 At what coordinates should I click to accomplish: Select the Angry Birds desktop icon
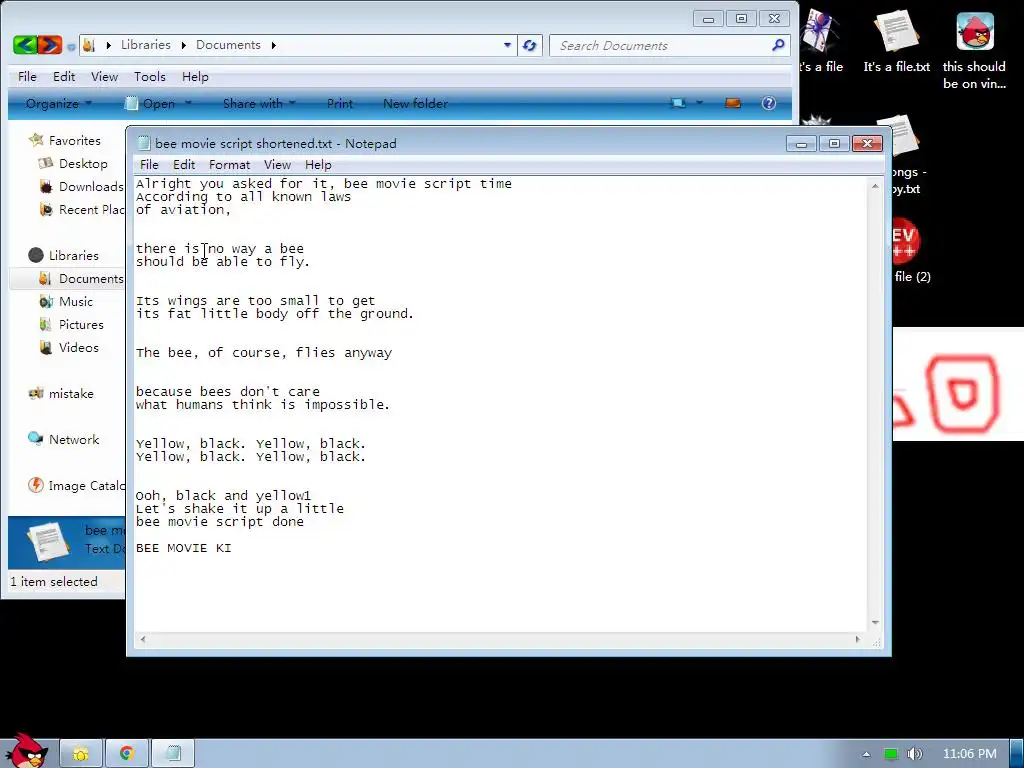click(974, 49)
